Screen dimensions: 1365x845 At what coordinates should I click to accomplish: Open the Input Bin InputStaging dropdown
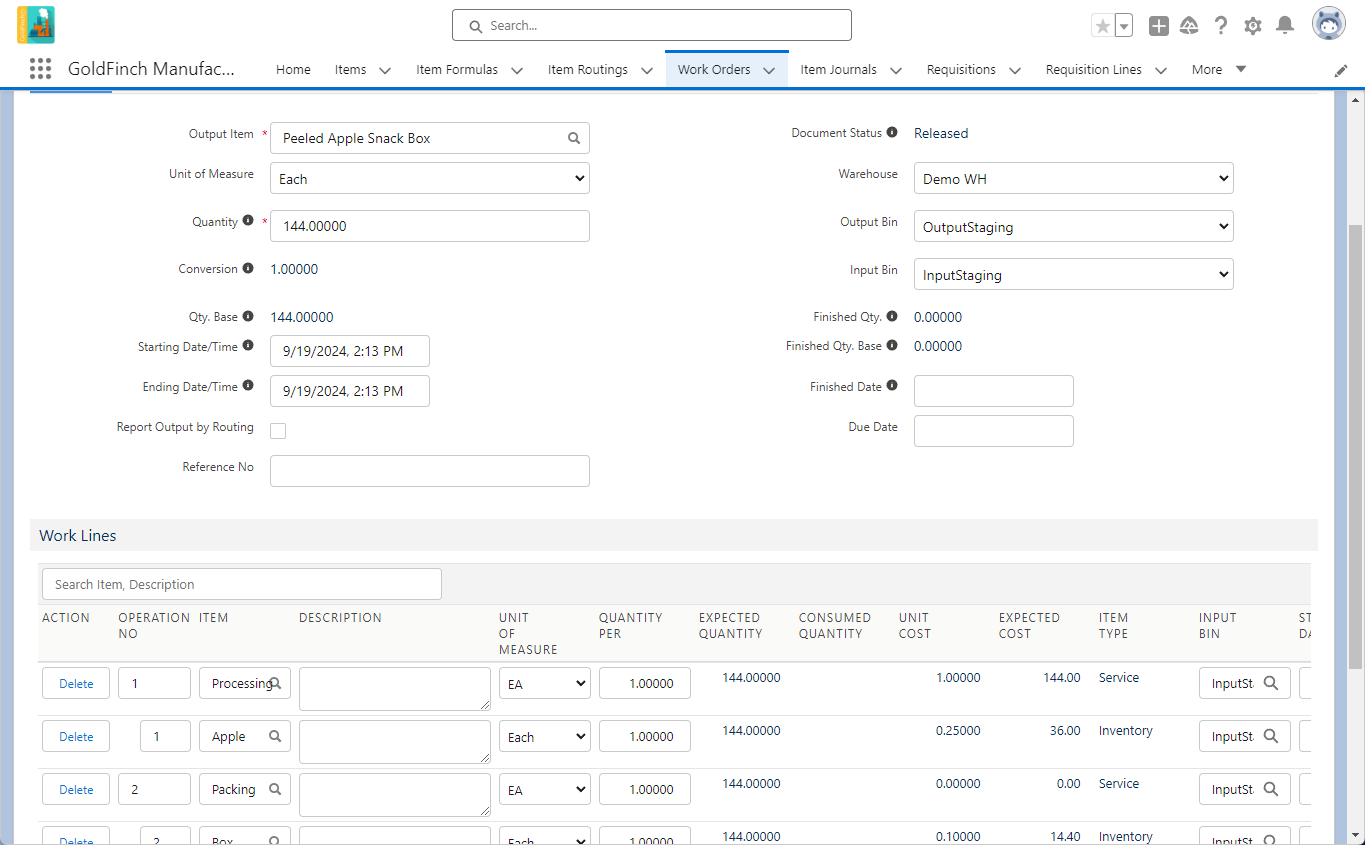pyautogui.click(x=1074, y=275)
